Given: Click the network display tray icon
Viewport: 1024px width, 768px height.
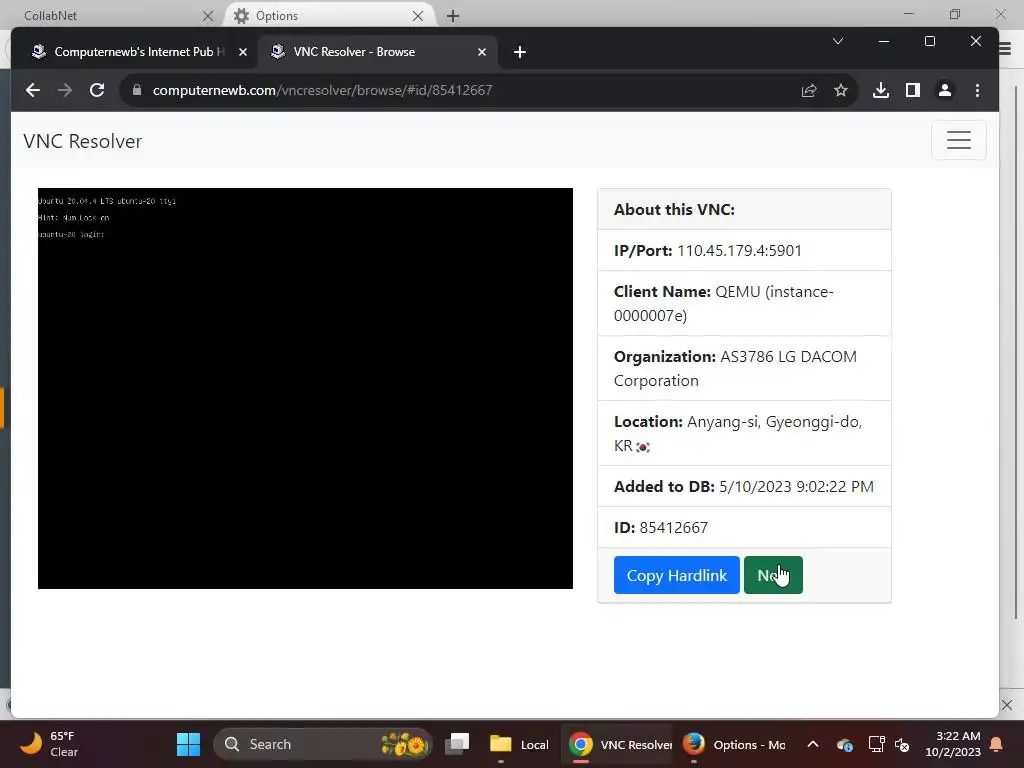Looking at the screenshot, I should (876, 744).
